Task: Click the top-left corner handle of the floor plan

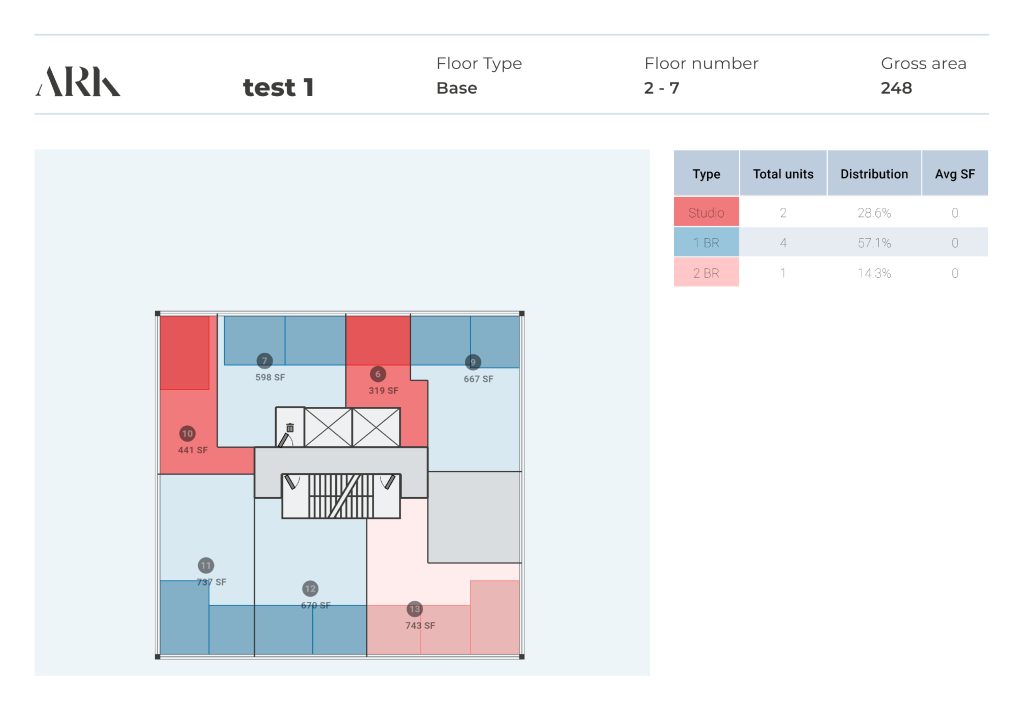Action: (158, 314)
